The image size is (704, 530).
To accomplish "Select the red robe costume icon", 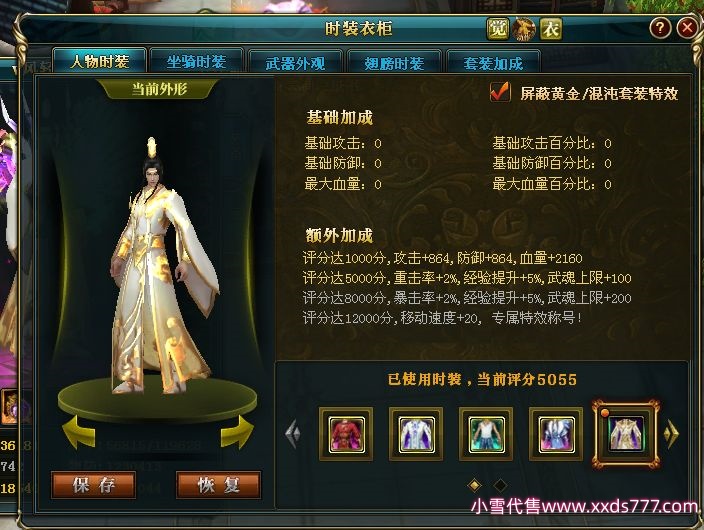I will pyautogui.click(x=346, y=434).
